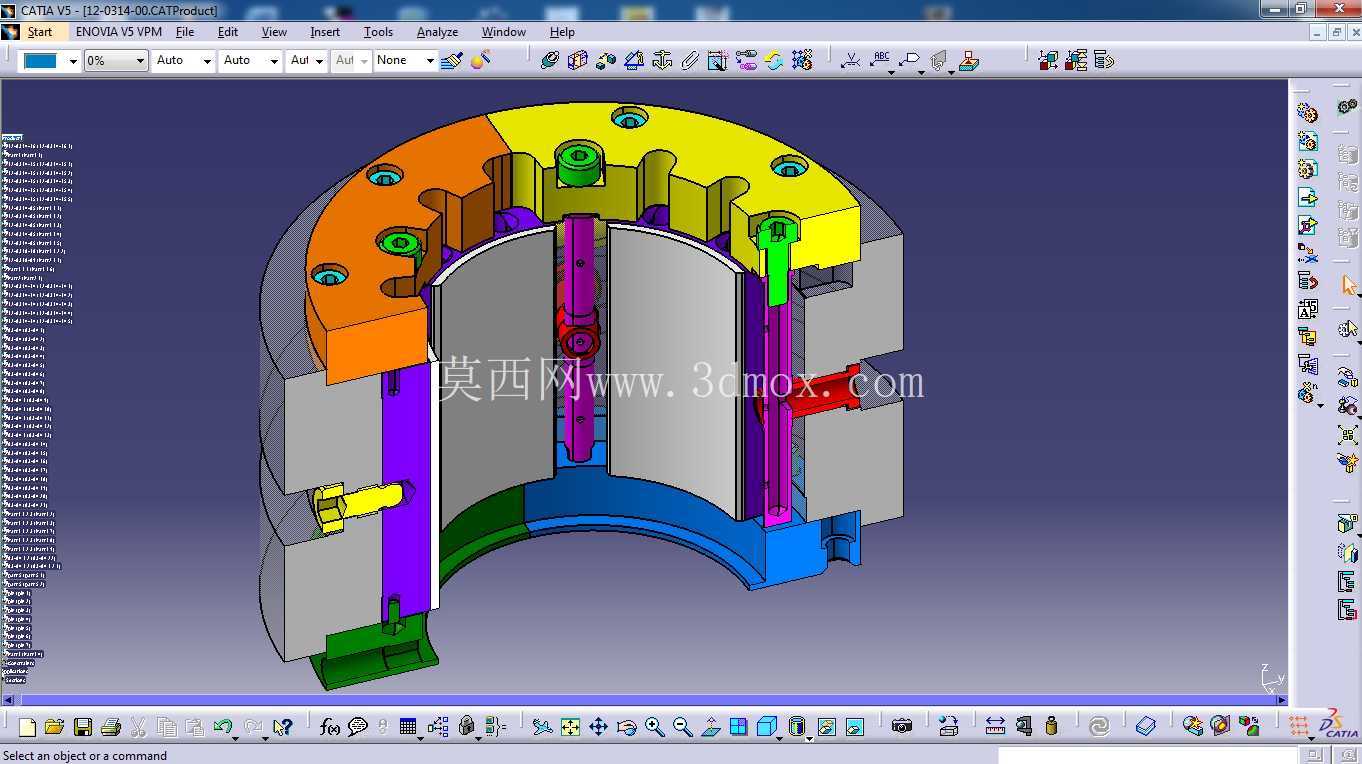Image resolution: width=1362 pixels, height=764 pixels.
Task: Click the Text with Leader ABC icon
Action: [880, 60]
